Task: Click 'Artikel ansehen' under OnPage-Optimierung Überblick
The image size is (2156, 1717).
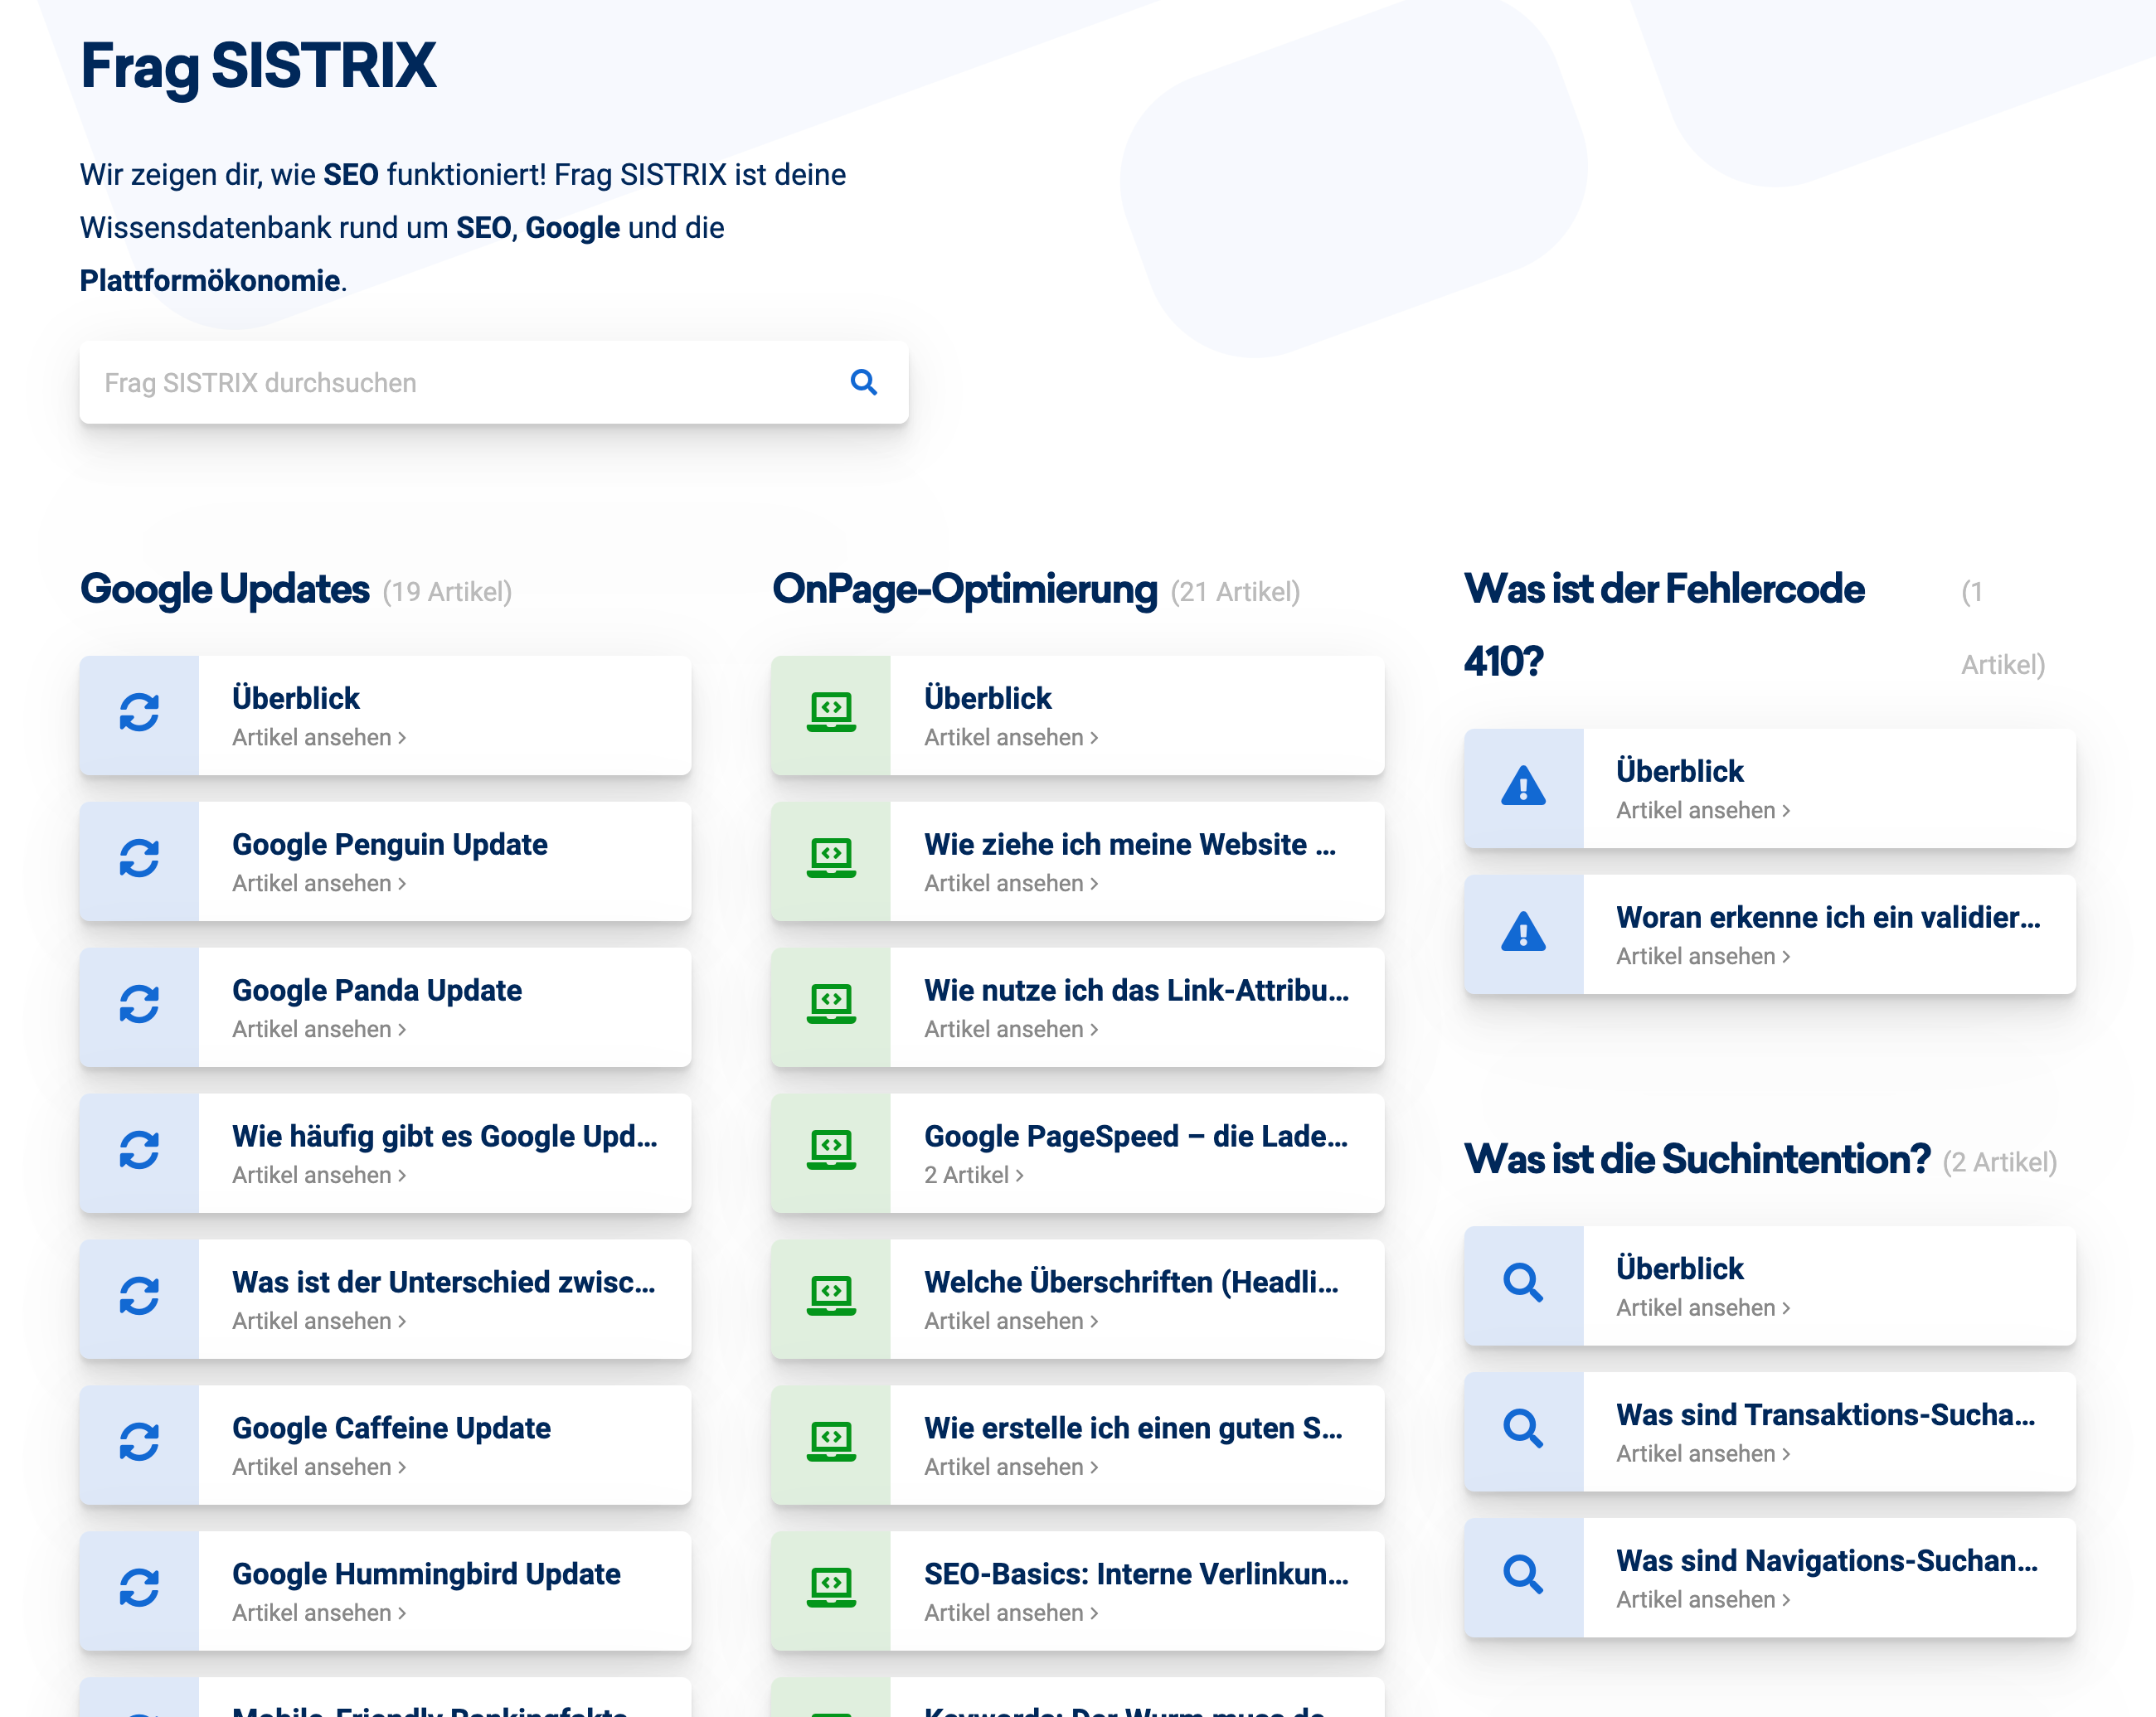Action: pyautogui.click(x=1011, y=737)
